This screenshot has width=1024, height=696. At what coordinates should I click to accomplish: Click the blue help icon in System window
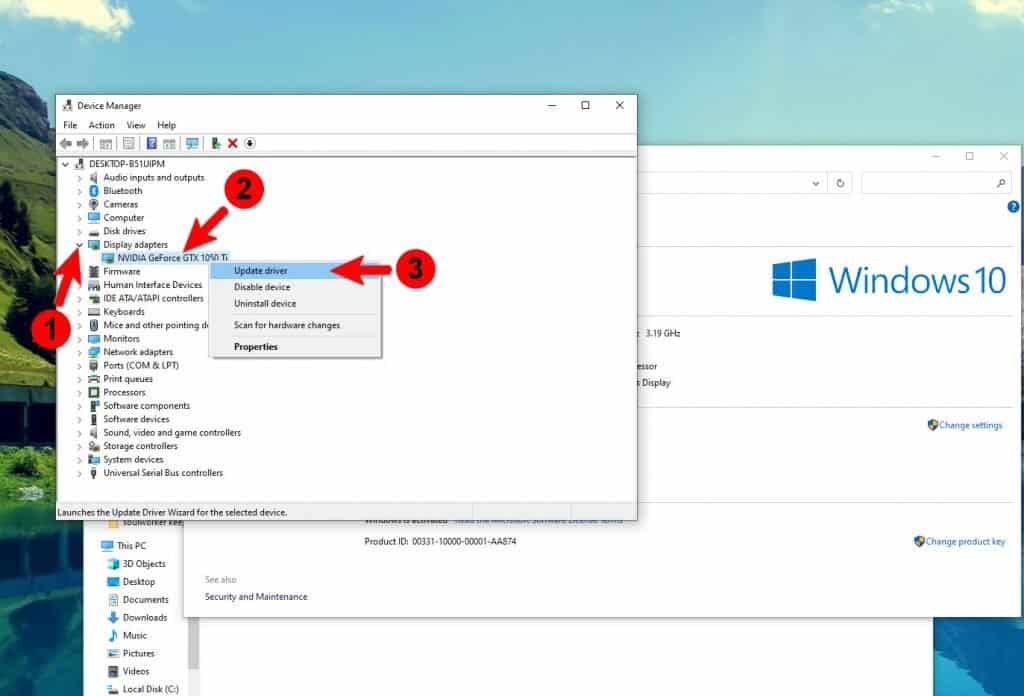click(x=1013, y=207)
